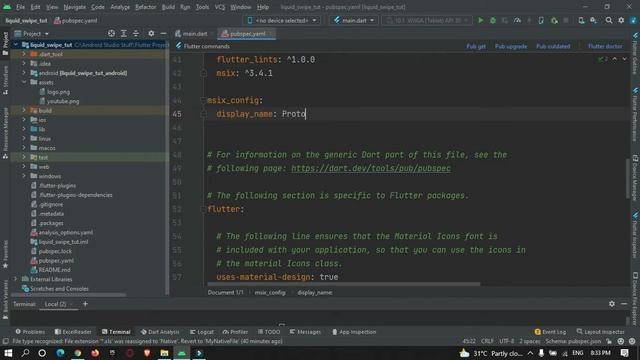Screen dimensions: 640x360
Task: Toggle tool window bars icon in status bar
Action: (5, 341)
